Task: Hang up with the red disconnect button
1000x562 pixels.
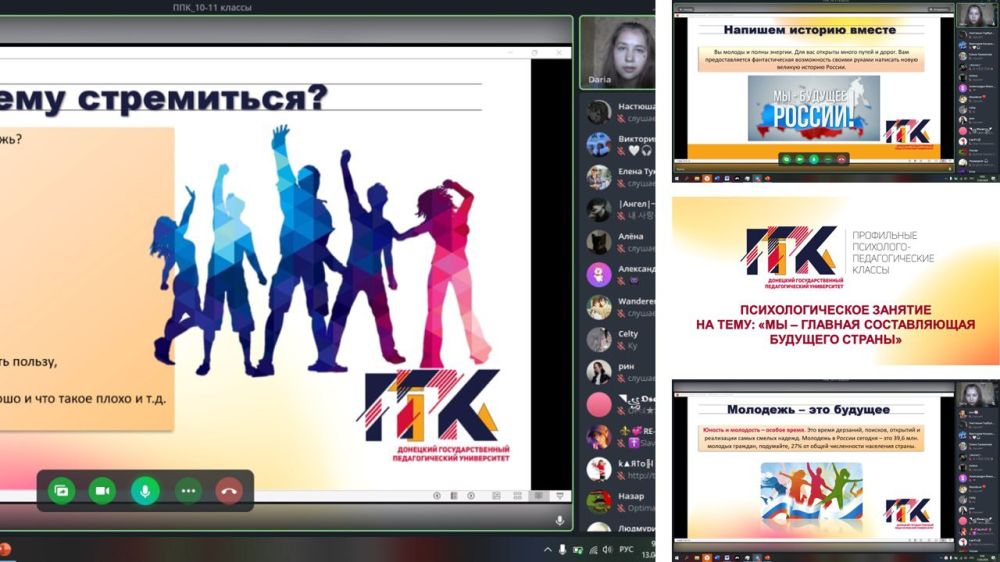Action: 229,491
